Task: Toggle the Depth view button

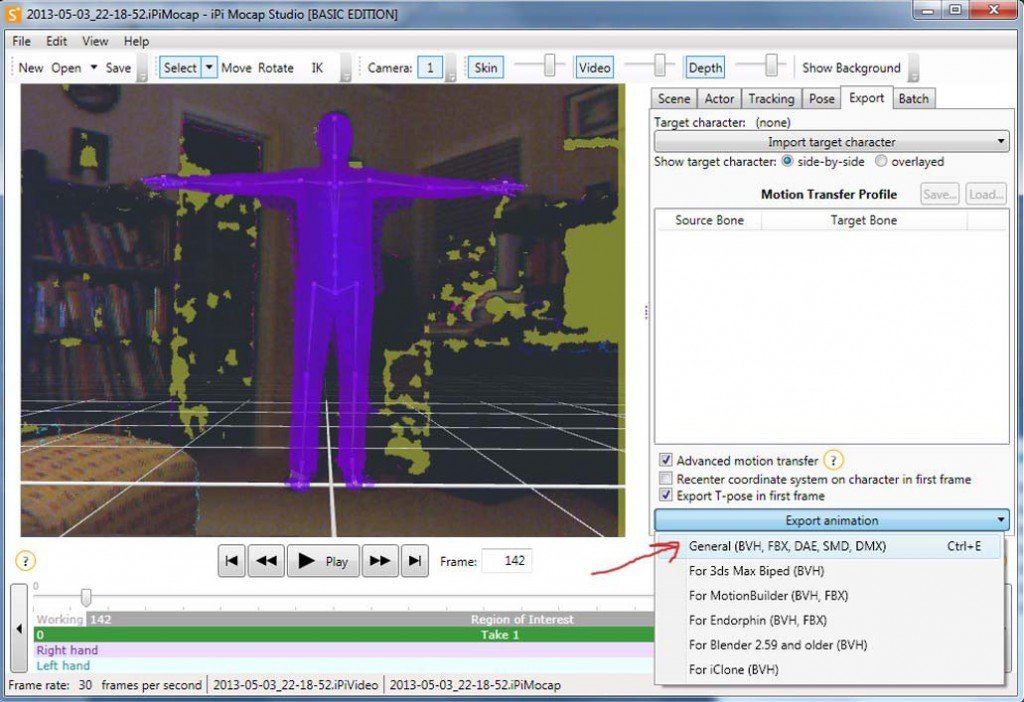Action: (x=705, y=68)
